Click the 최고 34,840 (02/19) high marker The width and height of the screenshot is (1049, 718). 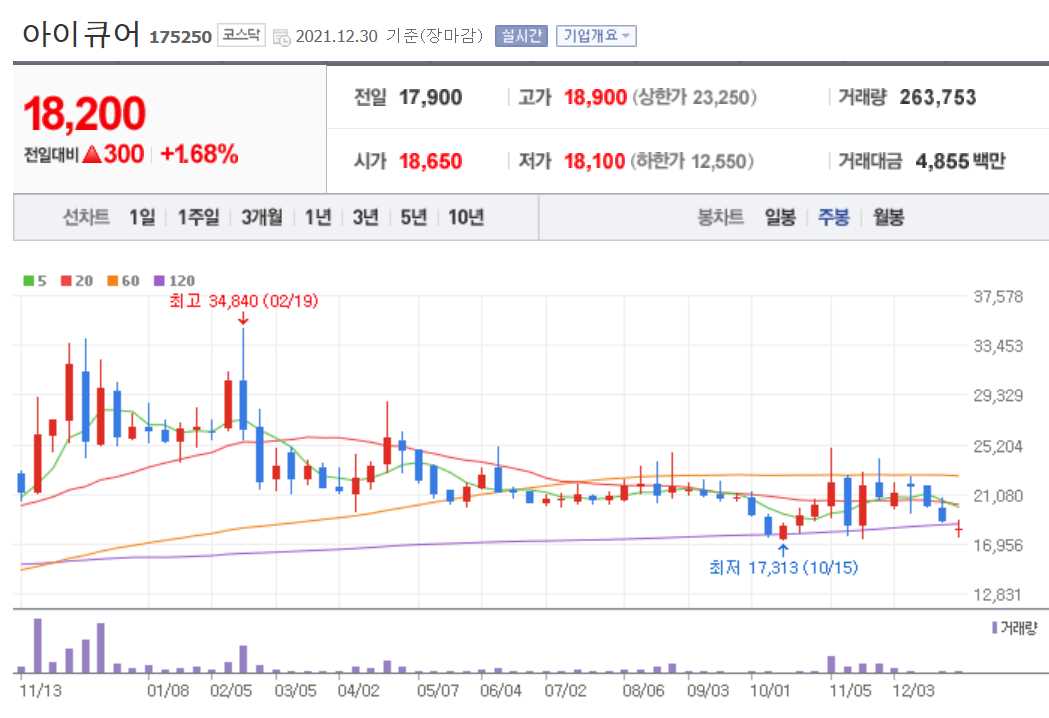[x=244, y=301]
